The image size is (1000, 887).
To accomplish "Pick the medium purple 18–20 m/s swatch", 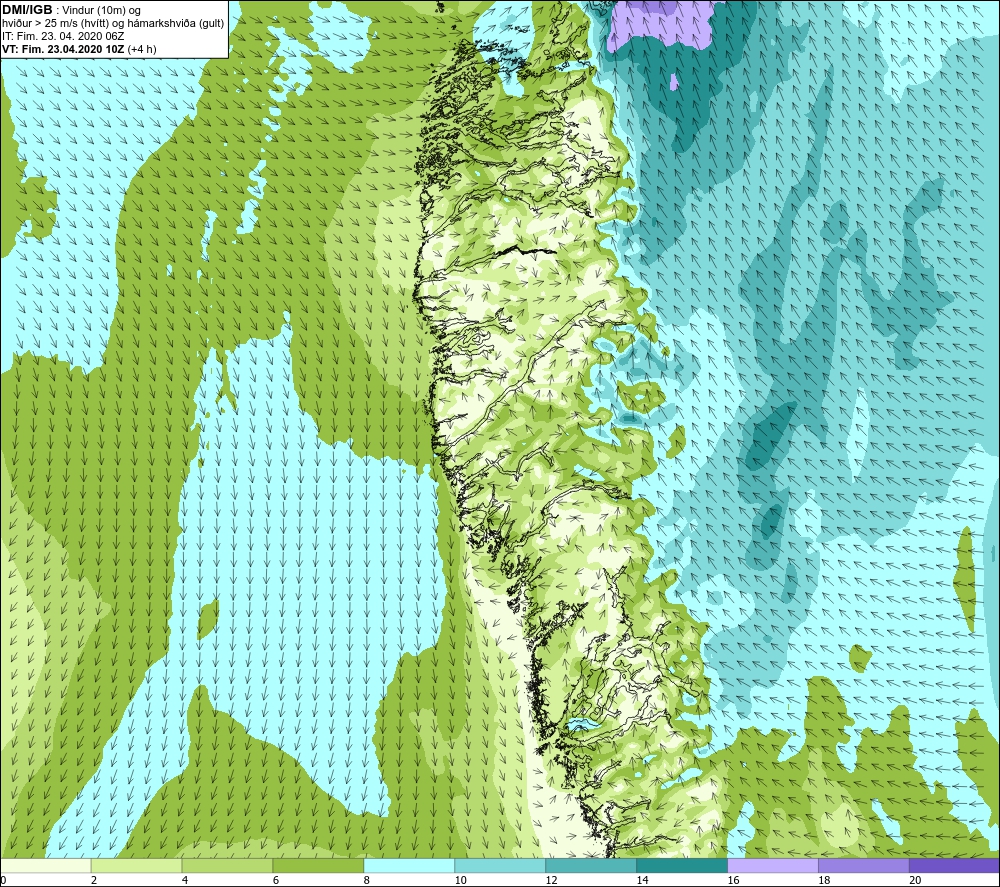I will click(864, 865).
